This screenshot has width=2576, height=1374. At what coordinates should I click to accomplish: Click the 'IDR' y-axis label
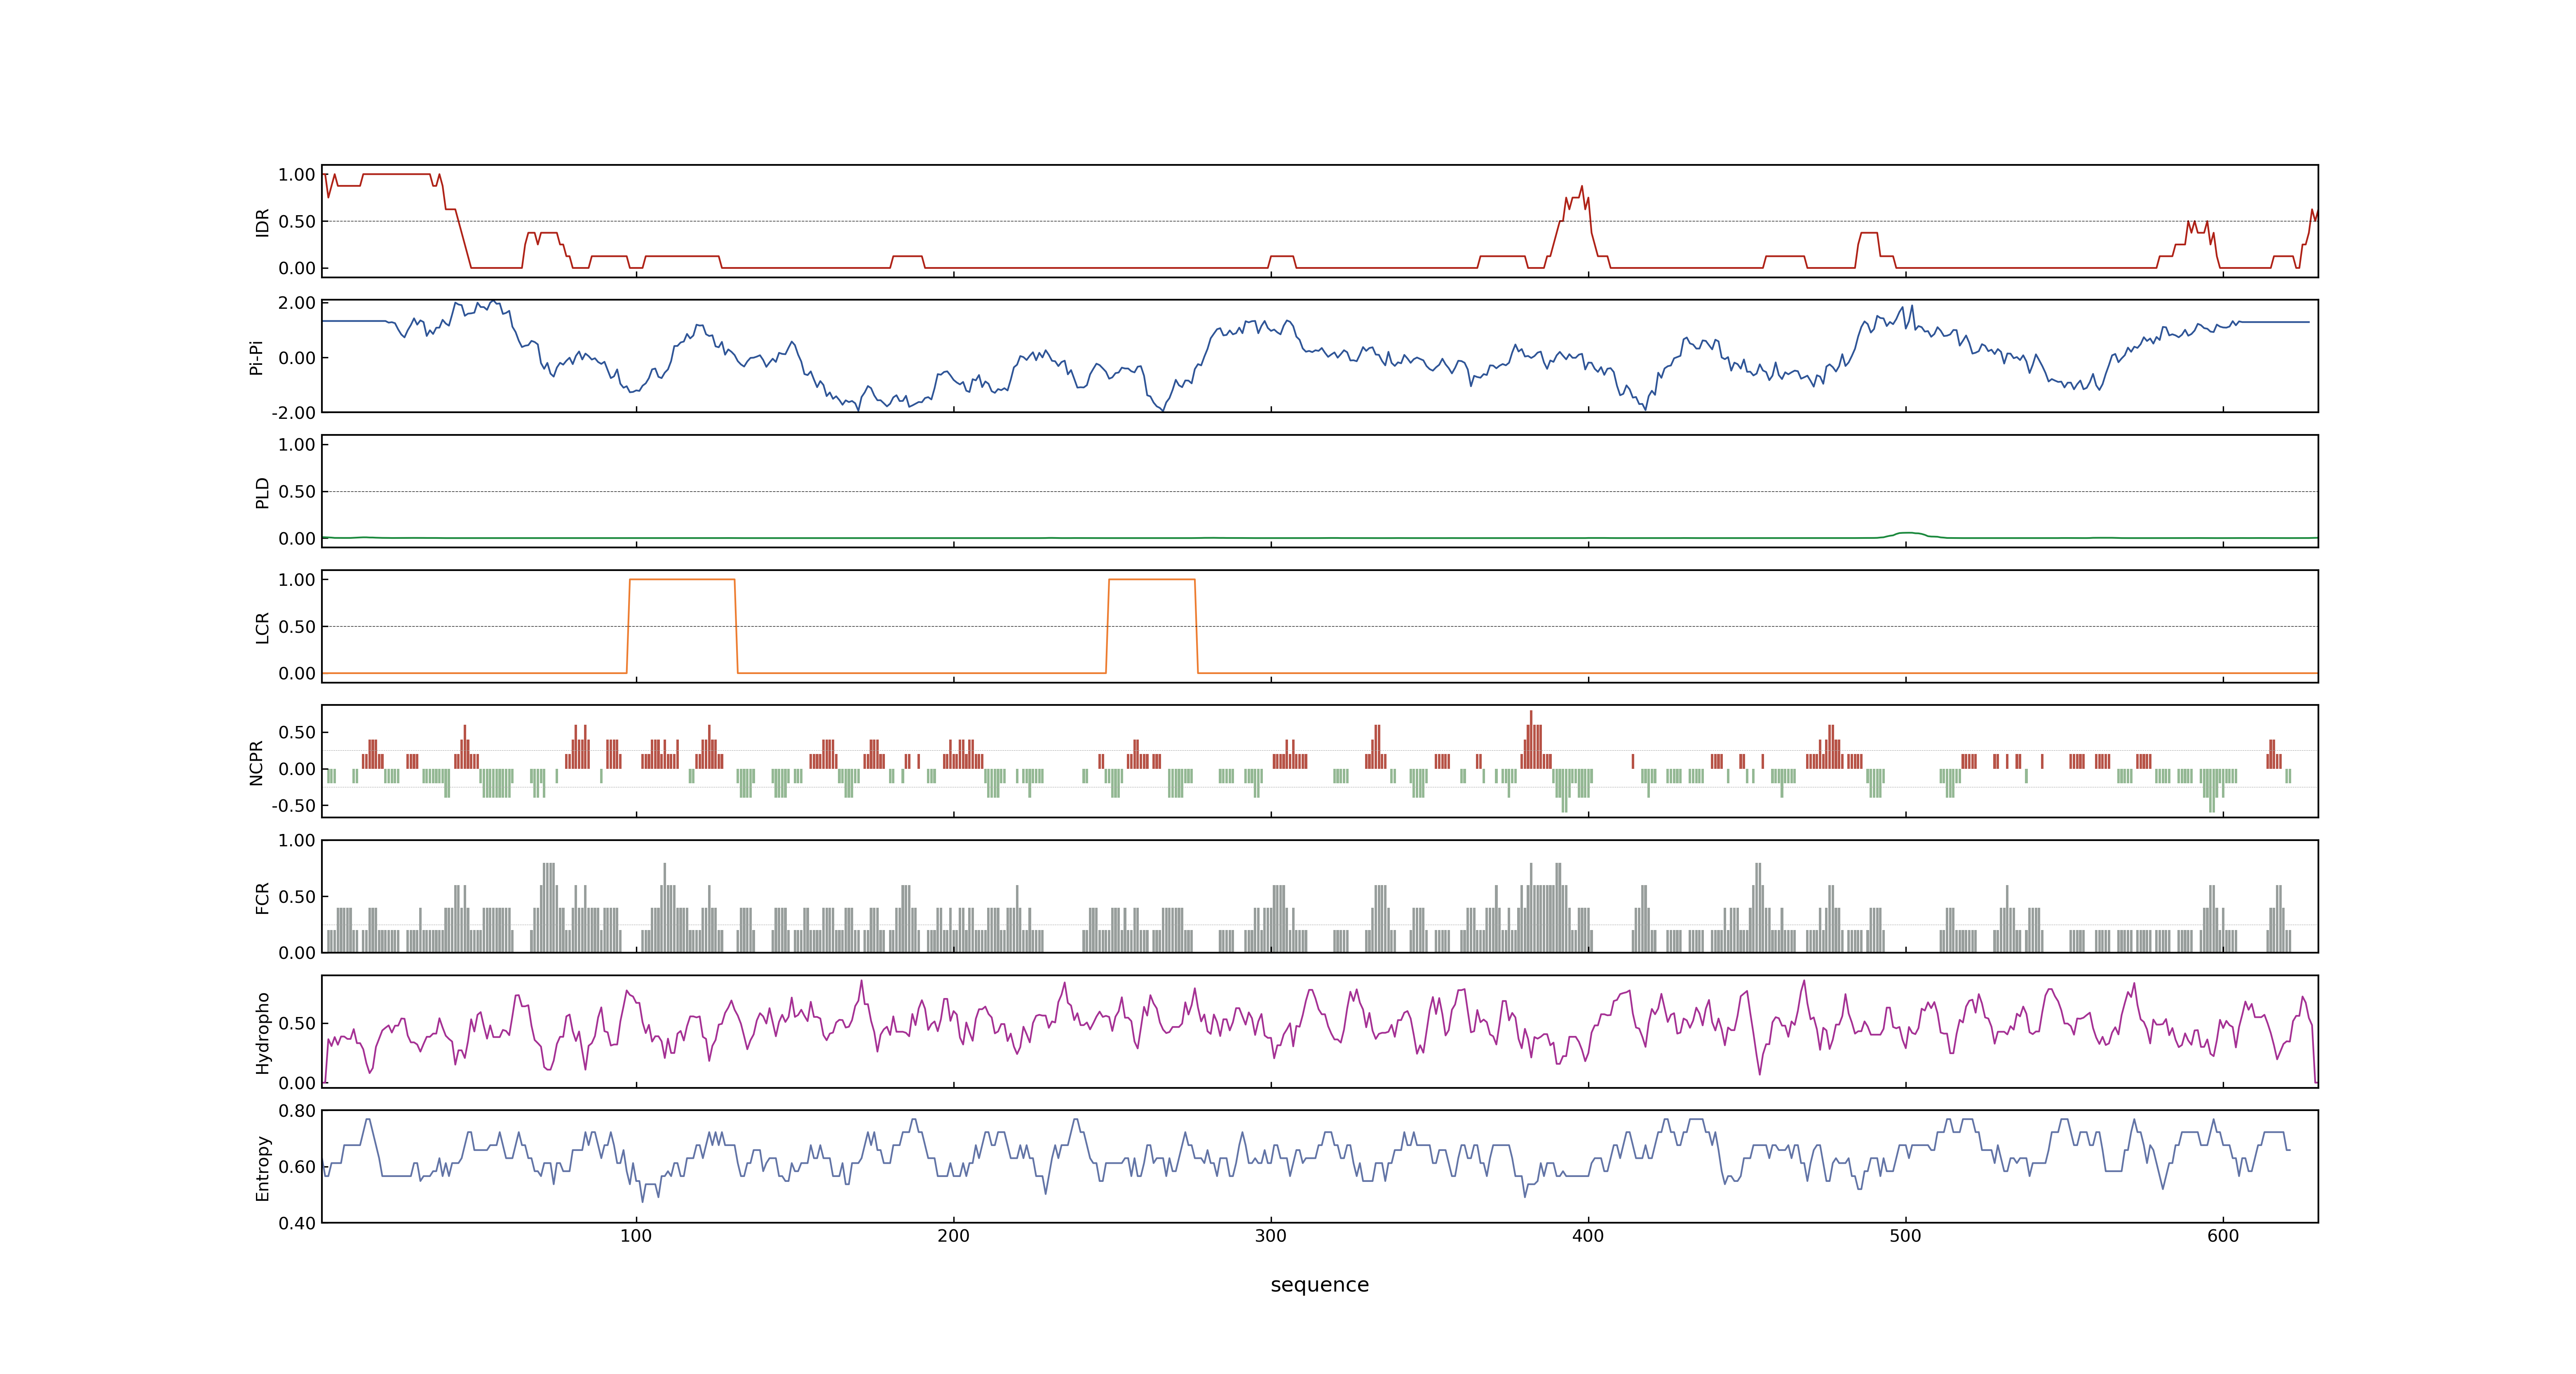[x=262, y=222]
